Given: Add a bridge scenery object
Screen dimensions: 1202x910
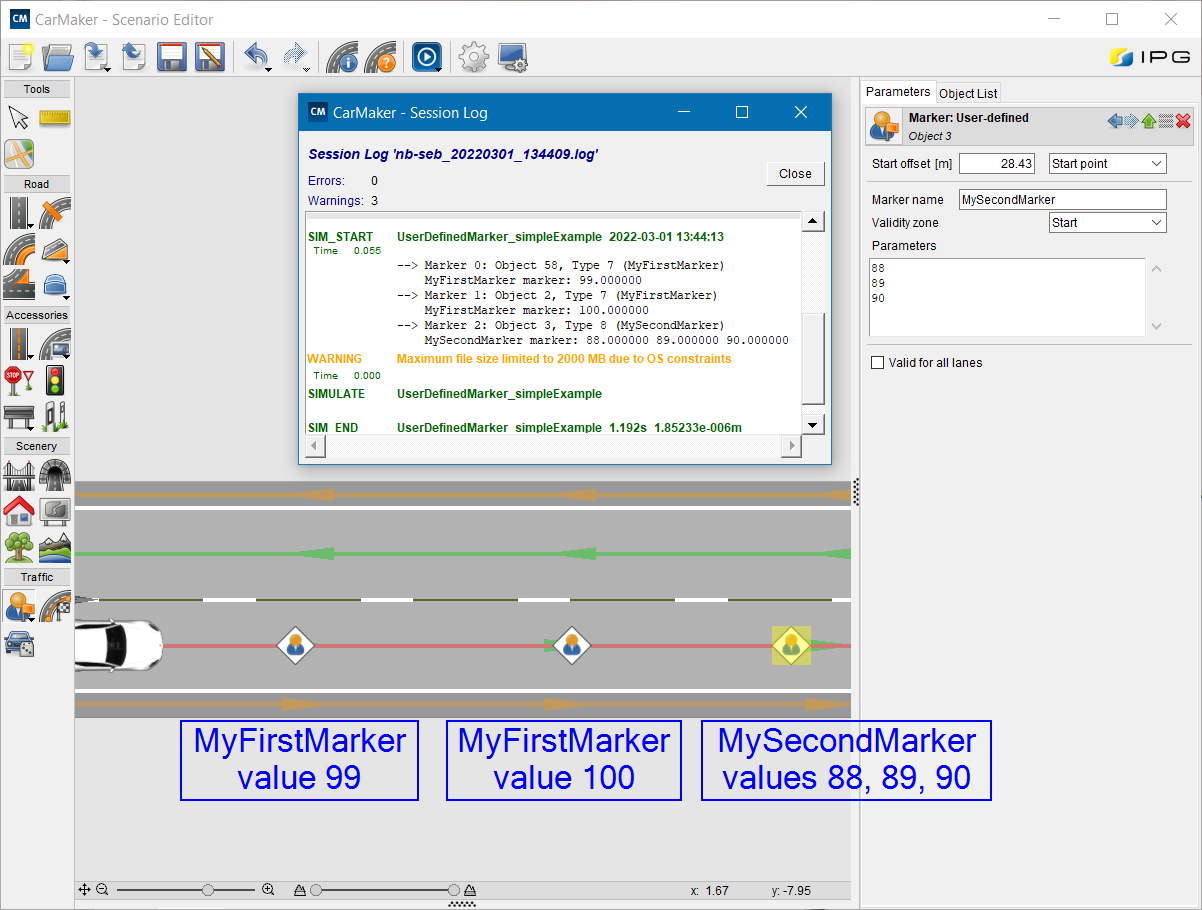Looking at the screenshot, I should (x=19, y=475).
